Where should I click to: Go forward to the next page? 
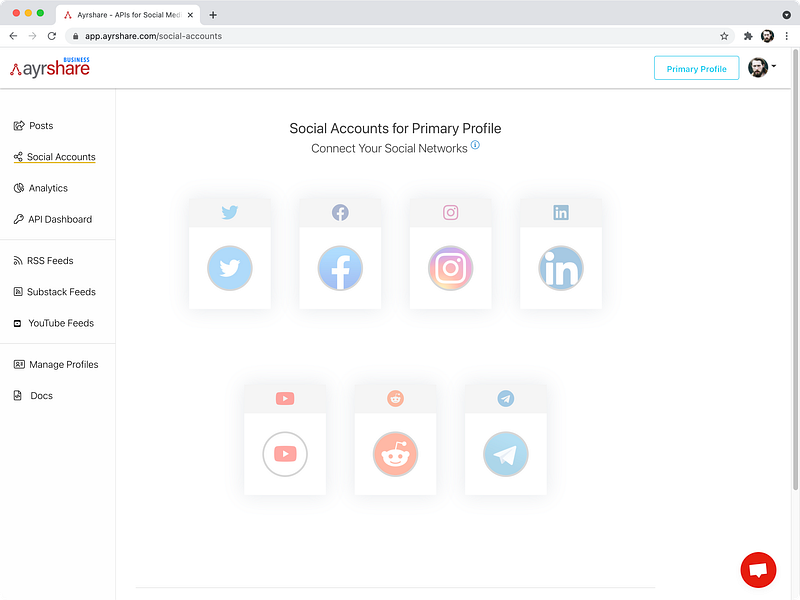coord(32,36)
